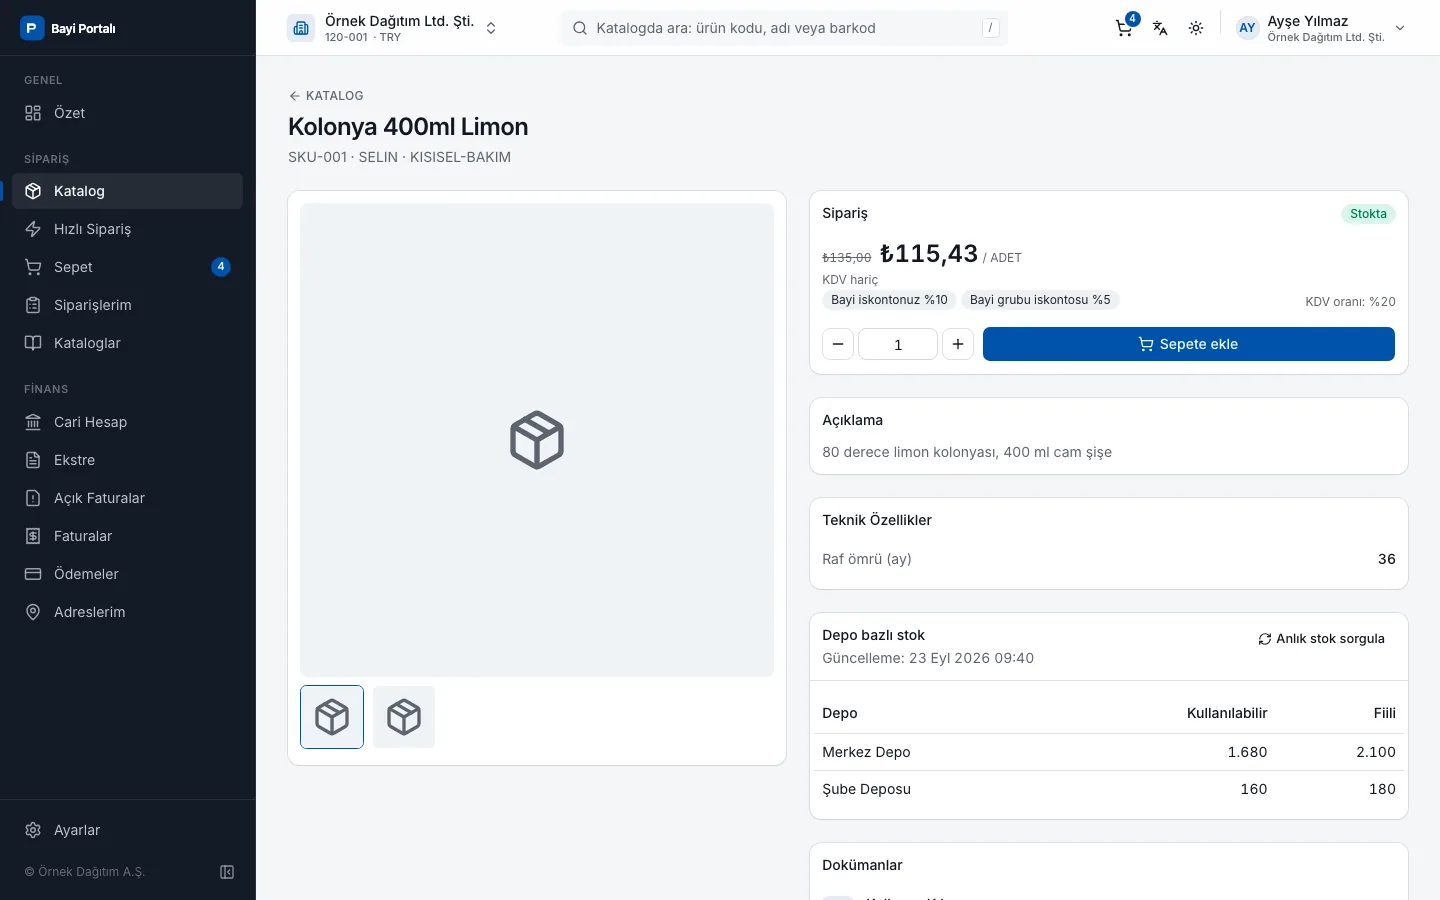Open Siparişlerim from sidebar
This screenshot has height=900, width=1440.
tap(127, 305)
